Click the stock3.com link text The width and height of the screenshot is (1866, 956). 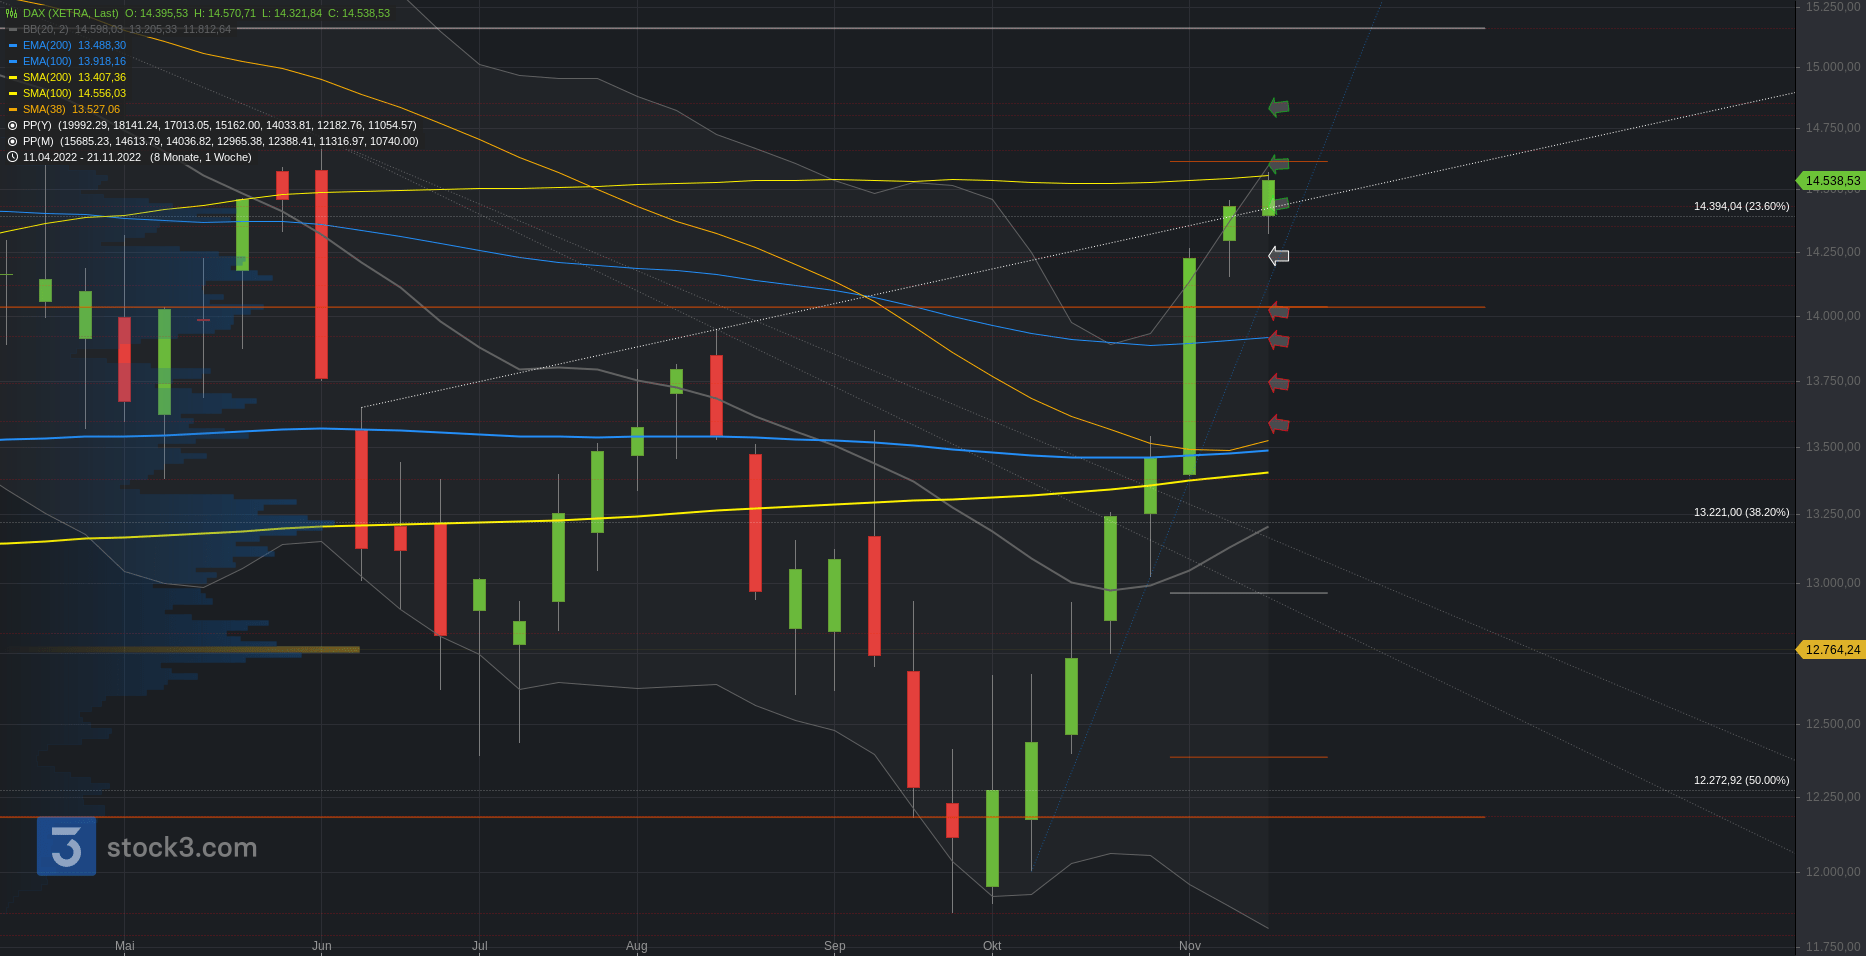tap(182, 848)
